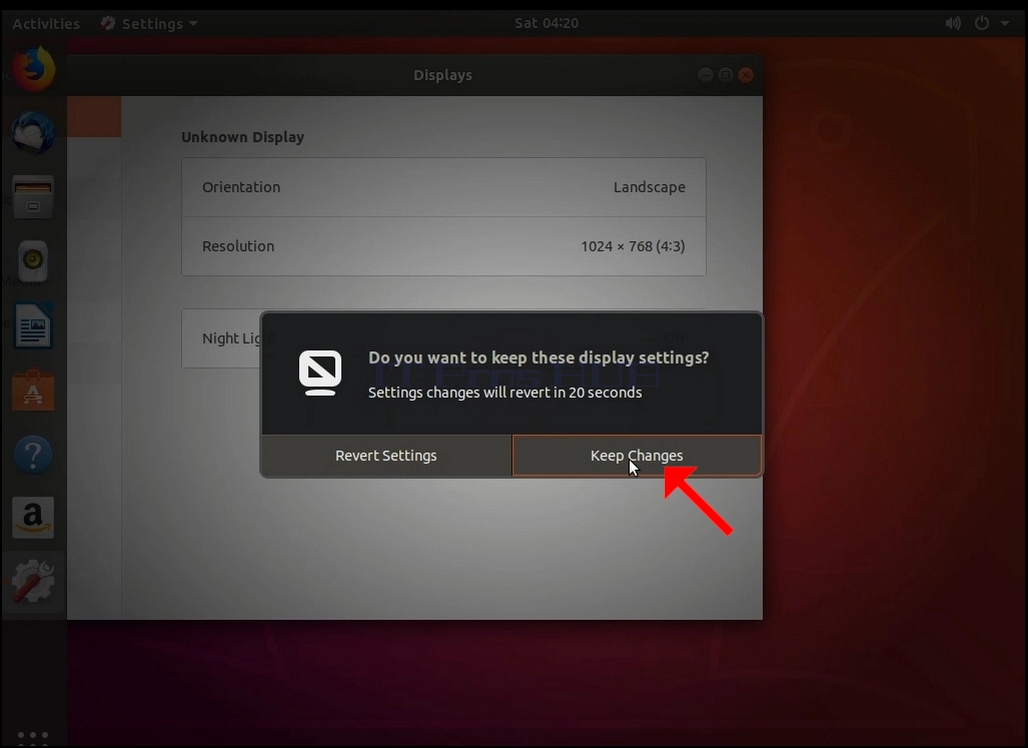Close the Displays window

[745, 75]
